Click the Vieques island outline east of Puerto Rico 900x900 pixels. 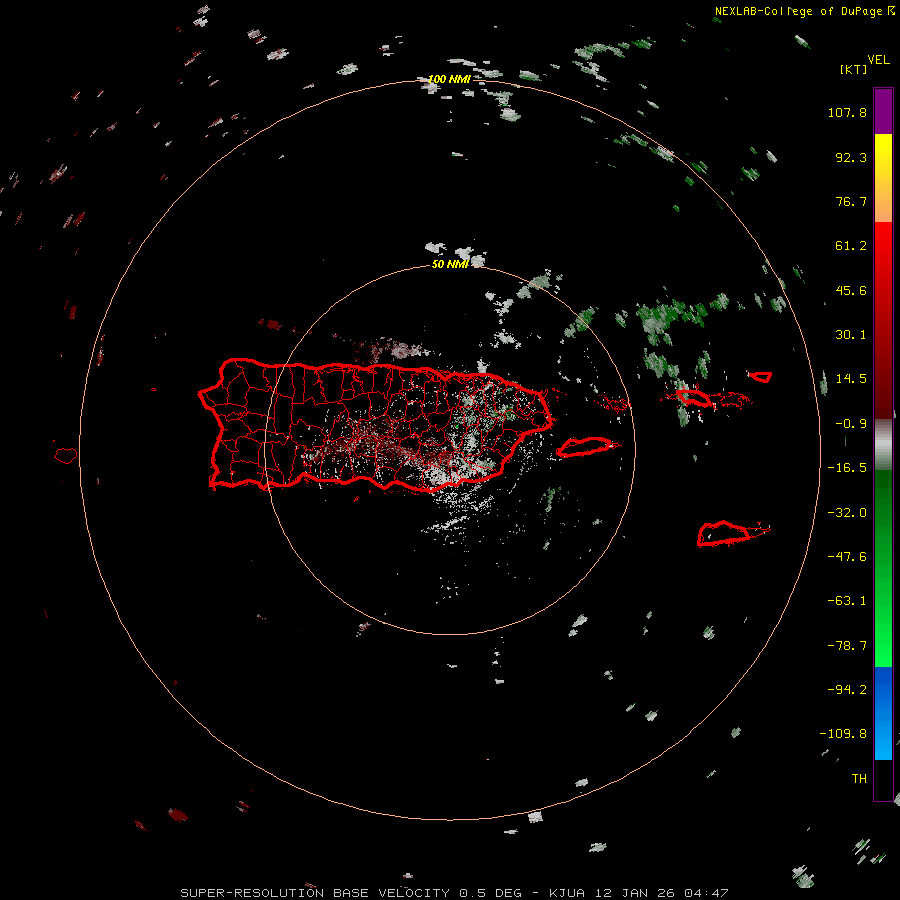584,447
